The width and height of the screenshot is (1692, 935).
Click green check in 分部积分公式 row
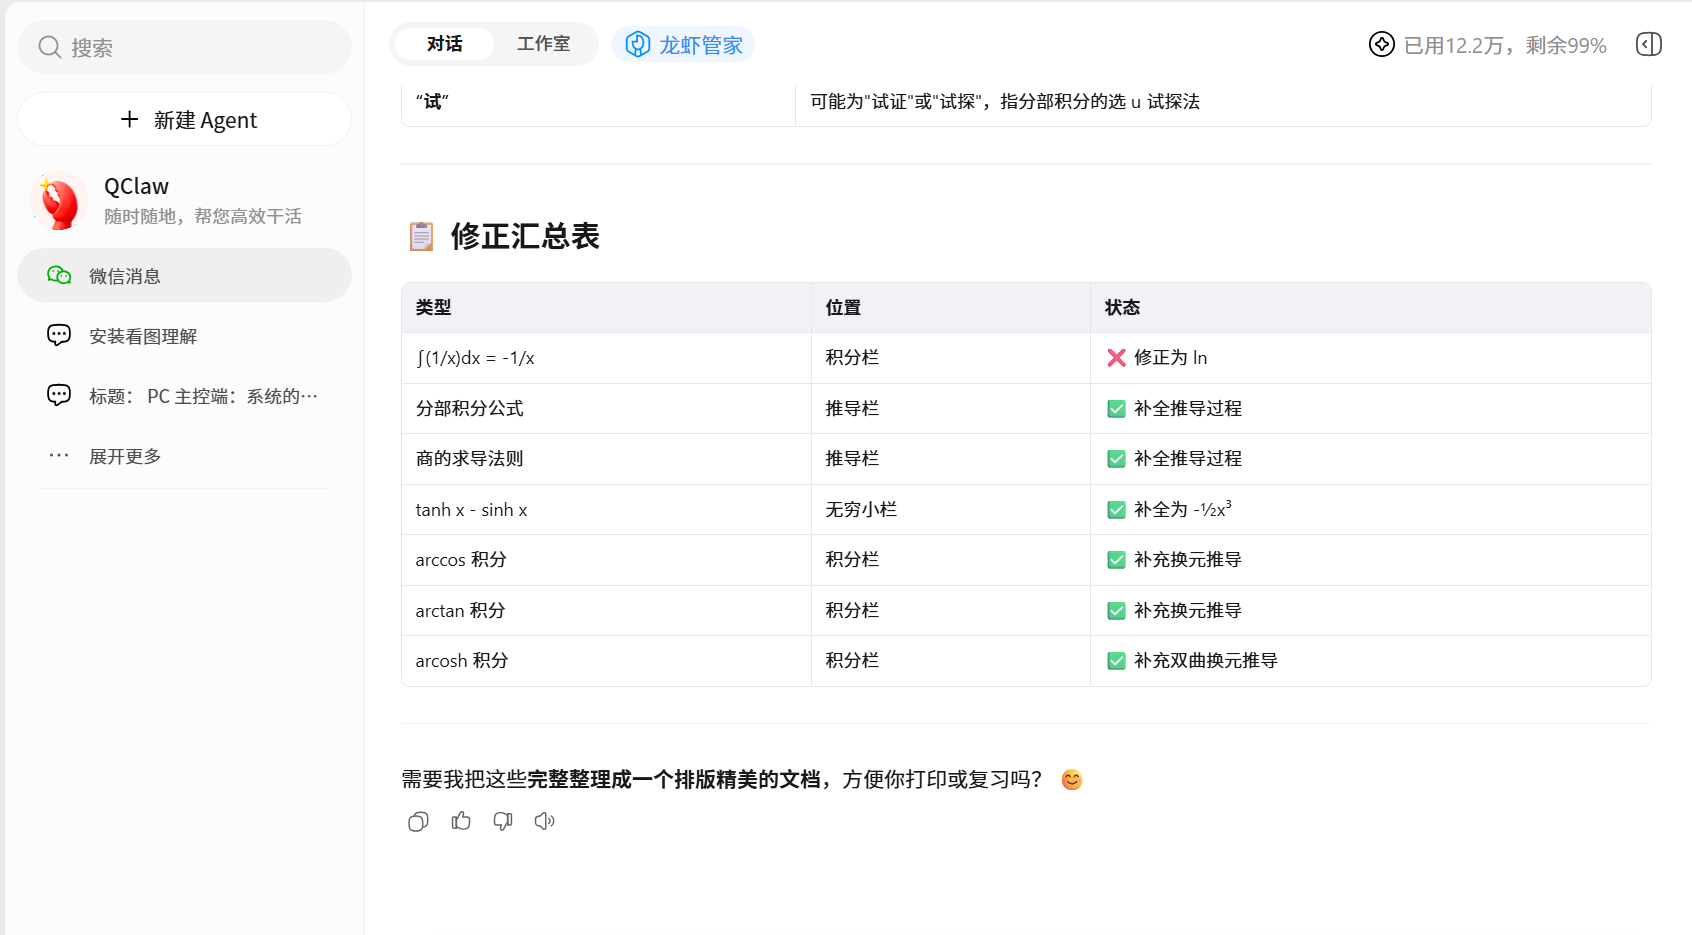pyautogui.click(x=1116, y=408)
